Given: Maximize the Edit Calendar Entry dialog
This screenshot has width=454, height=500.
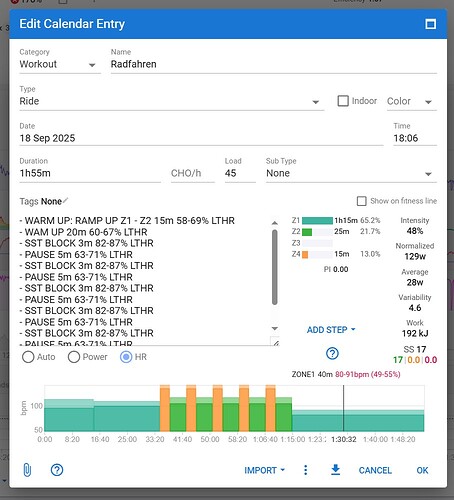Looking at the screenshot, I should (430, 24).
